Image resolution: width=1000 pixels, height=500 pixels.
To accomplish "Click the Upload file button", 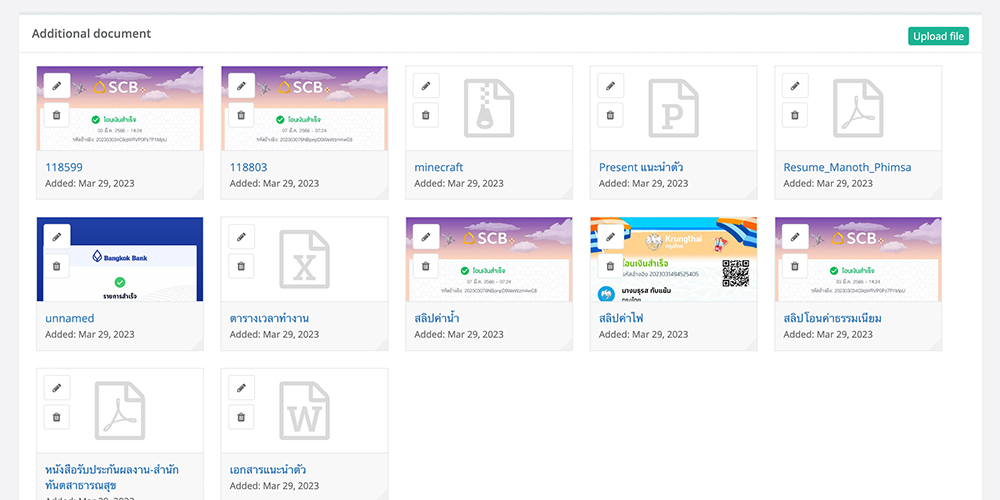I will click(938, 36).
